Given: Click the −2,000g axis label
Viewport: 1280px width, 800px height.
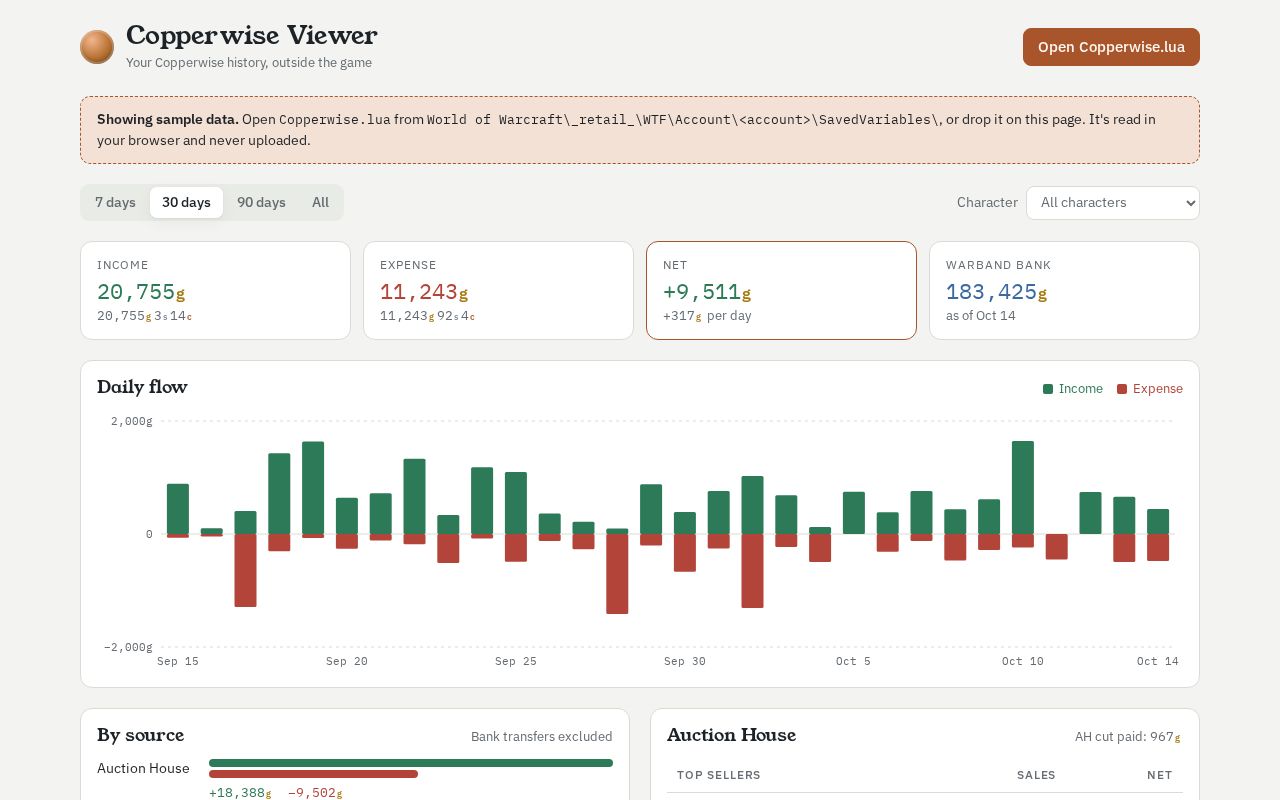Looking at the screenshot, I should [128, 647].
